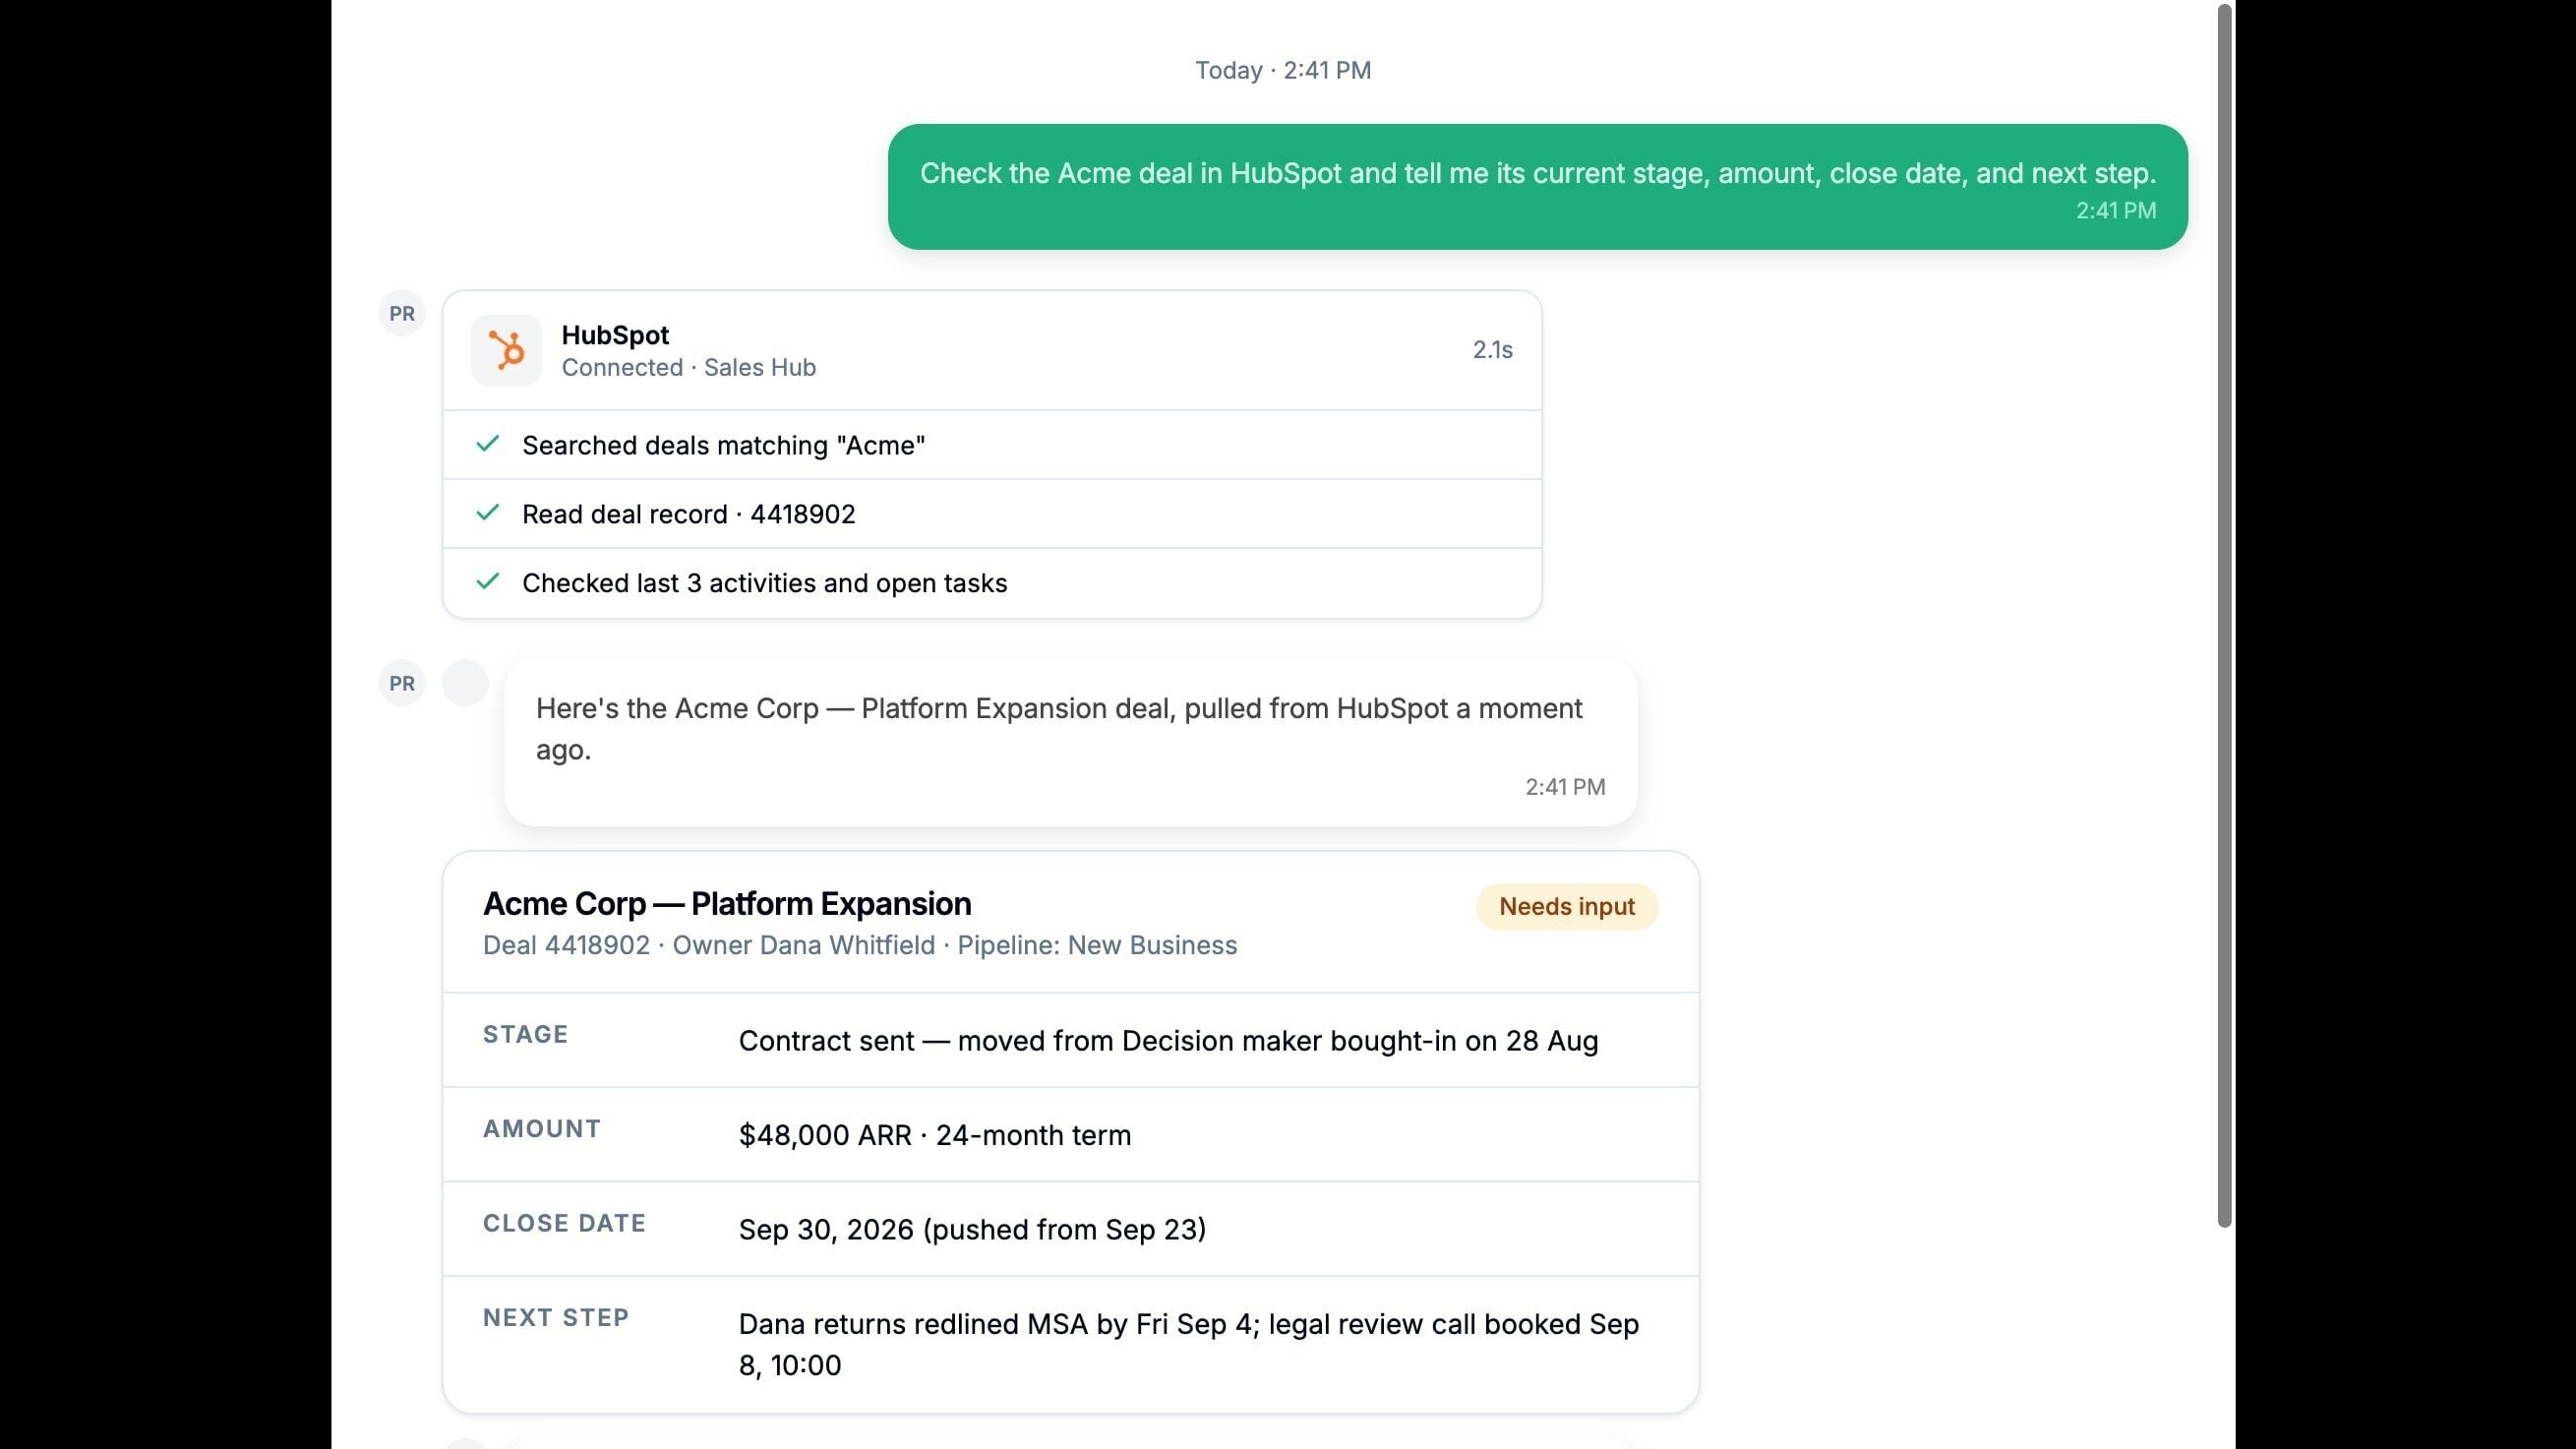The height and width of the screenshot is (1449, 2576).
Task: Click the 'Today · 2:41 PM' date header
Action: pyautogui.click(x=1283, y=70)
